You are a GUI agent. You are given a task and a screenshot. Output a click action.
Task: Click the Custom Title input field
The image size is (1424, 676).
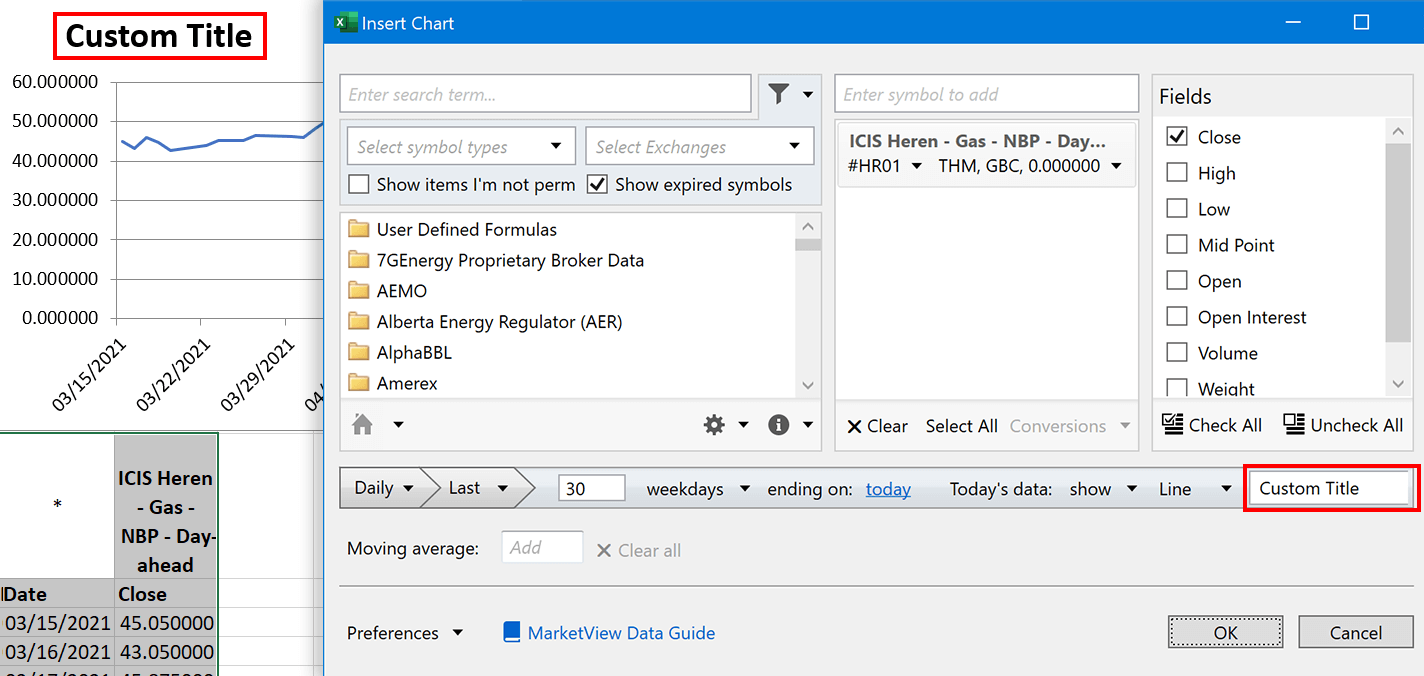click(1330, 489)
